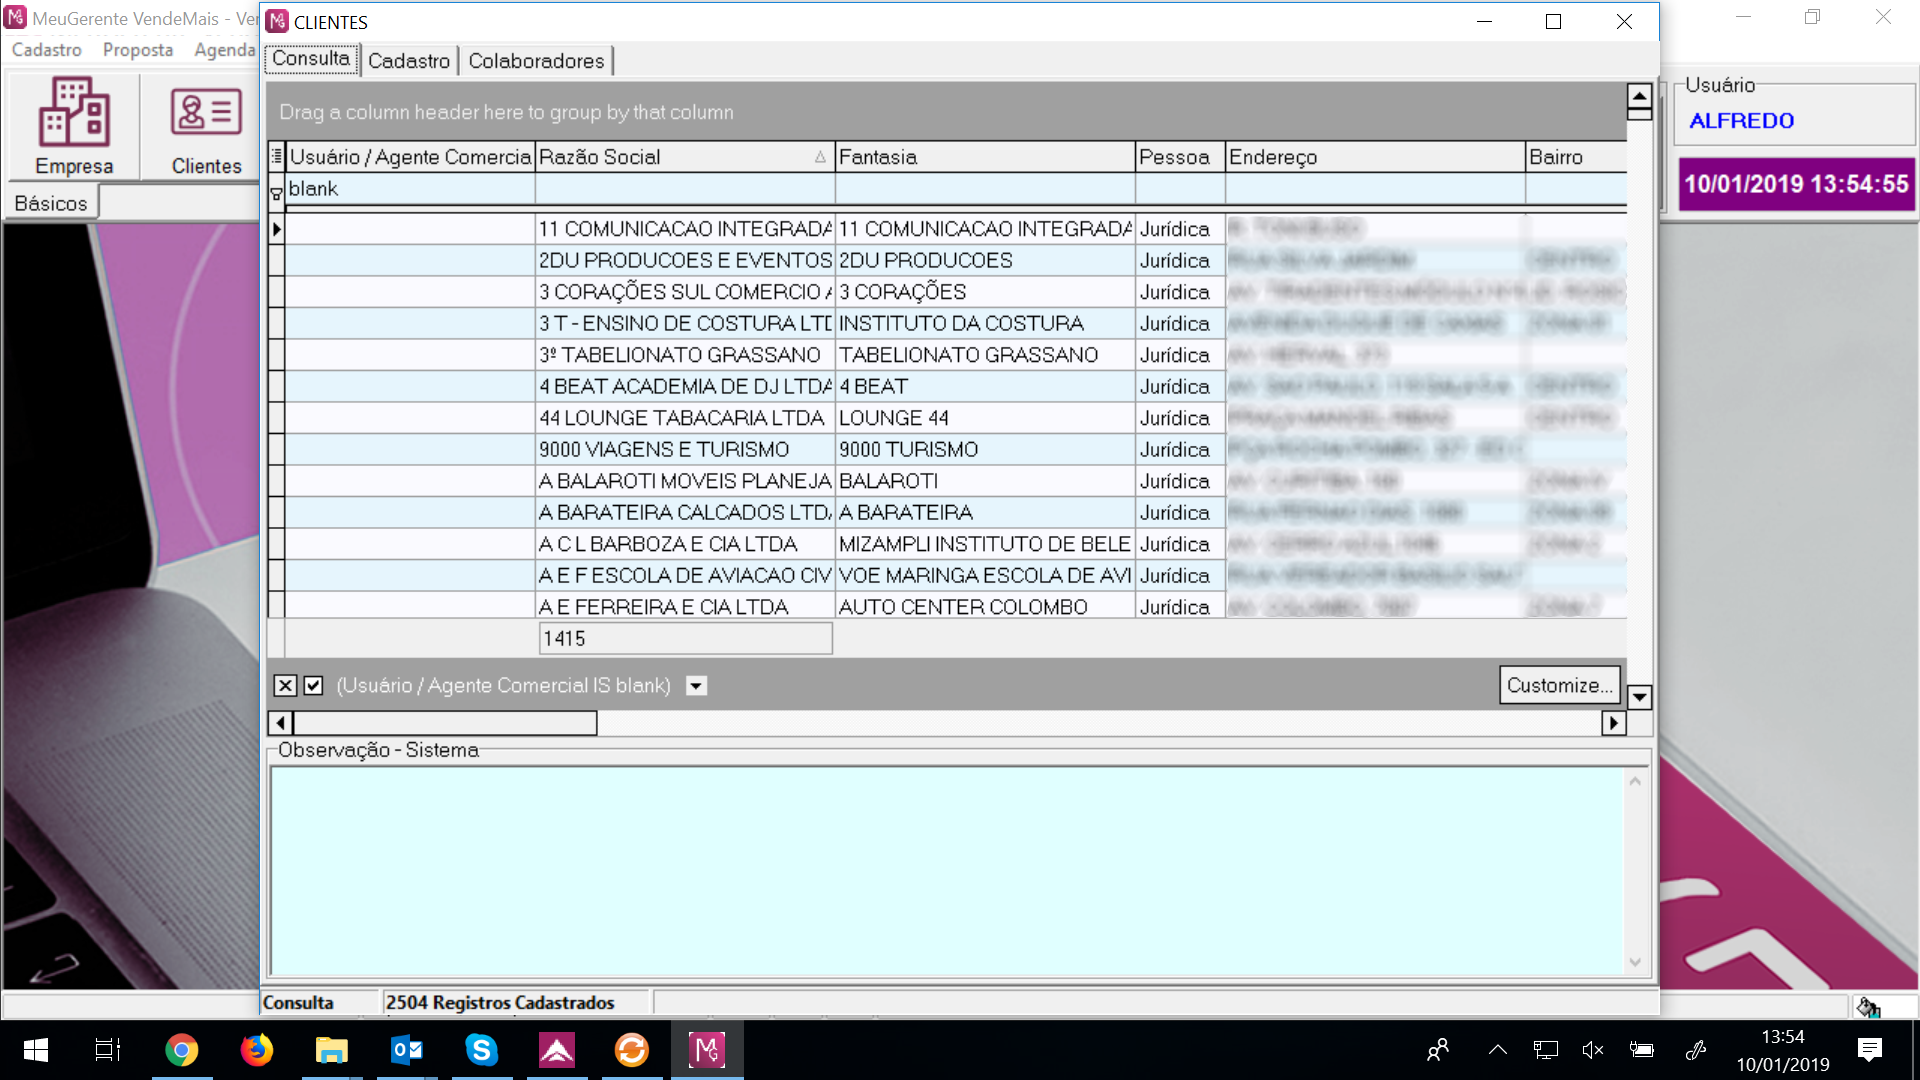Open Task View on the taskbar

pyautogui.click(x=108, y=1050)
